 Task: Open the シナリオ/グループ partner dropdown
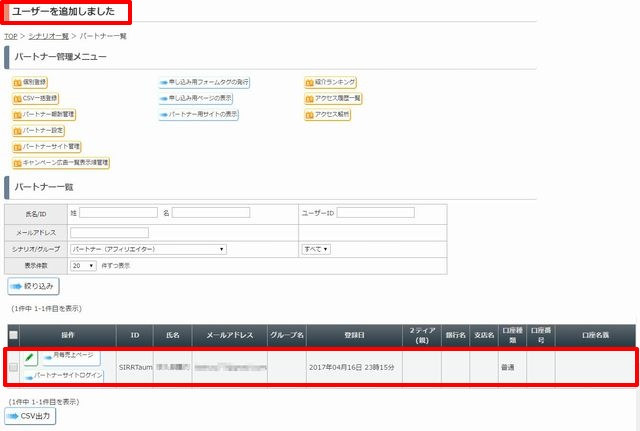click(148, 249)
